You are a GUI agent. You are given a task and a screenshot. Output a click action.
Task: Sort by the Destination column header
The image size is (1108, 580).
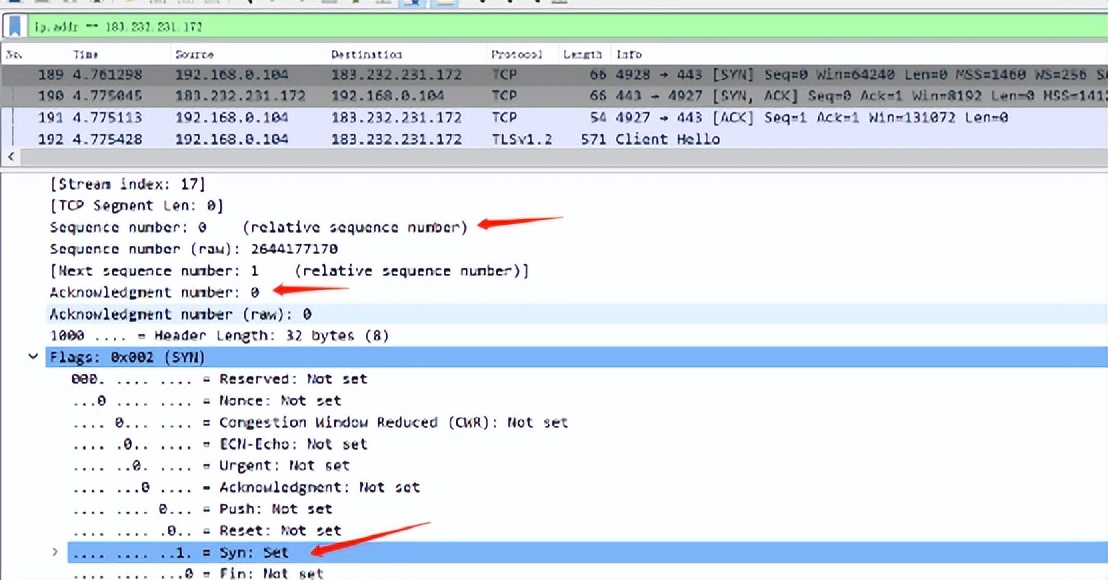point(367,54)
